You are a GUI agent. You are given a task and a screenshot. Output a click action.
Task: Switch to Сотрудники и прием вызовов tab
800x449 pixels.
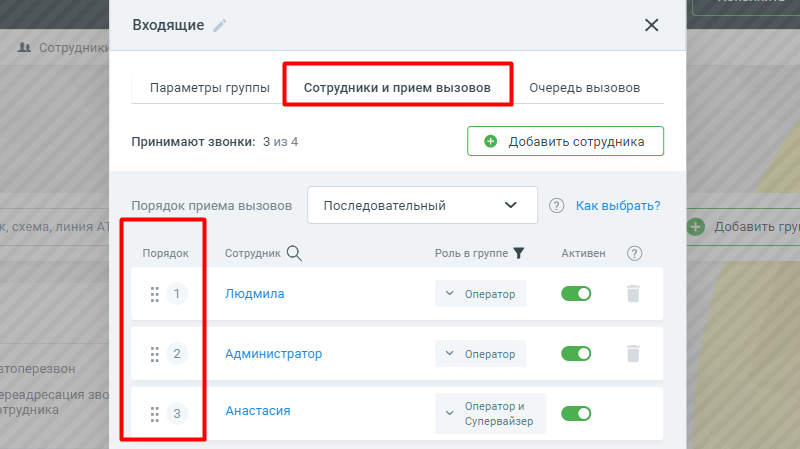[x=397, y=88]
